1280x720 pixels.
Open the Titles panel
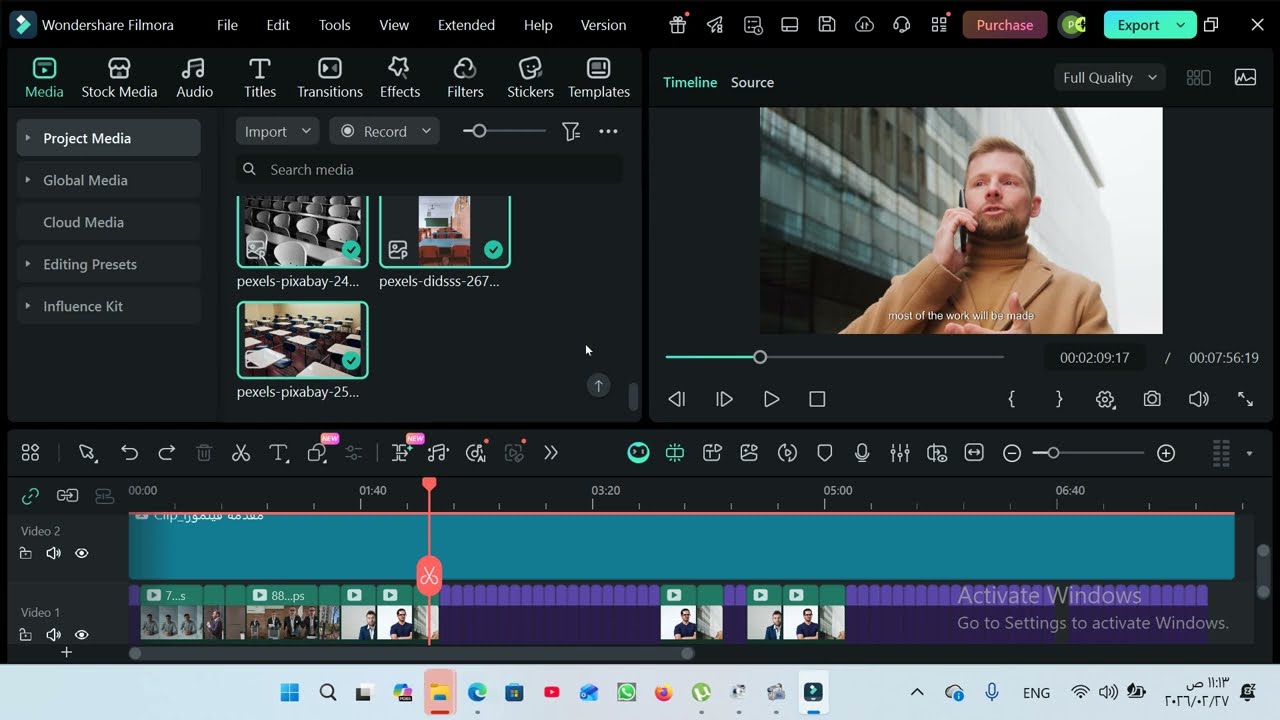click(260, 78)
